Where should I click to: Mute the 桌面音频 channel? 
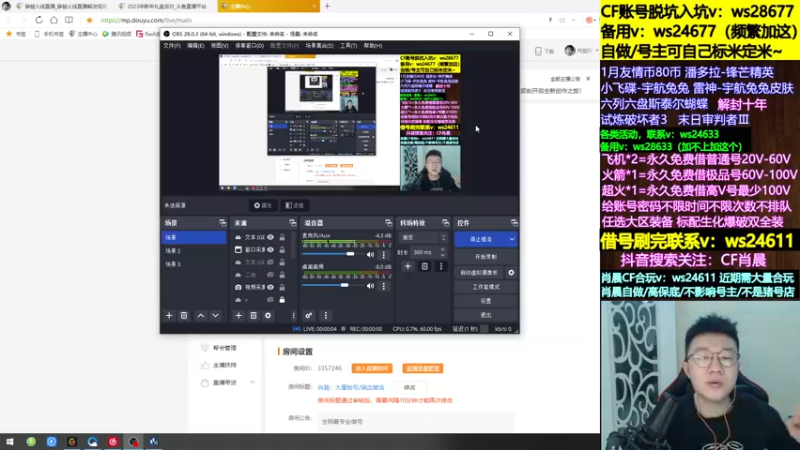click(370, 286)
